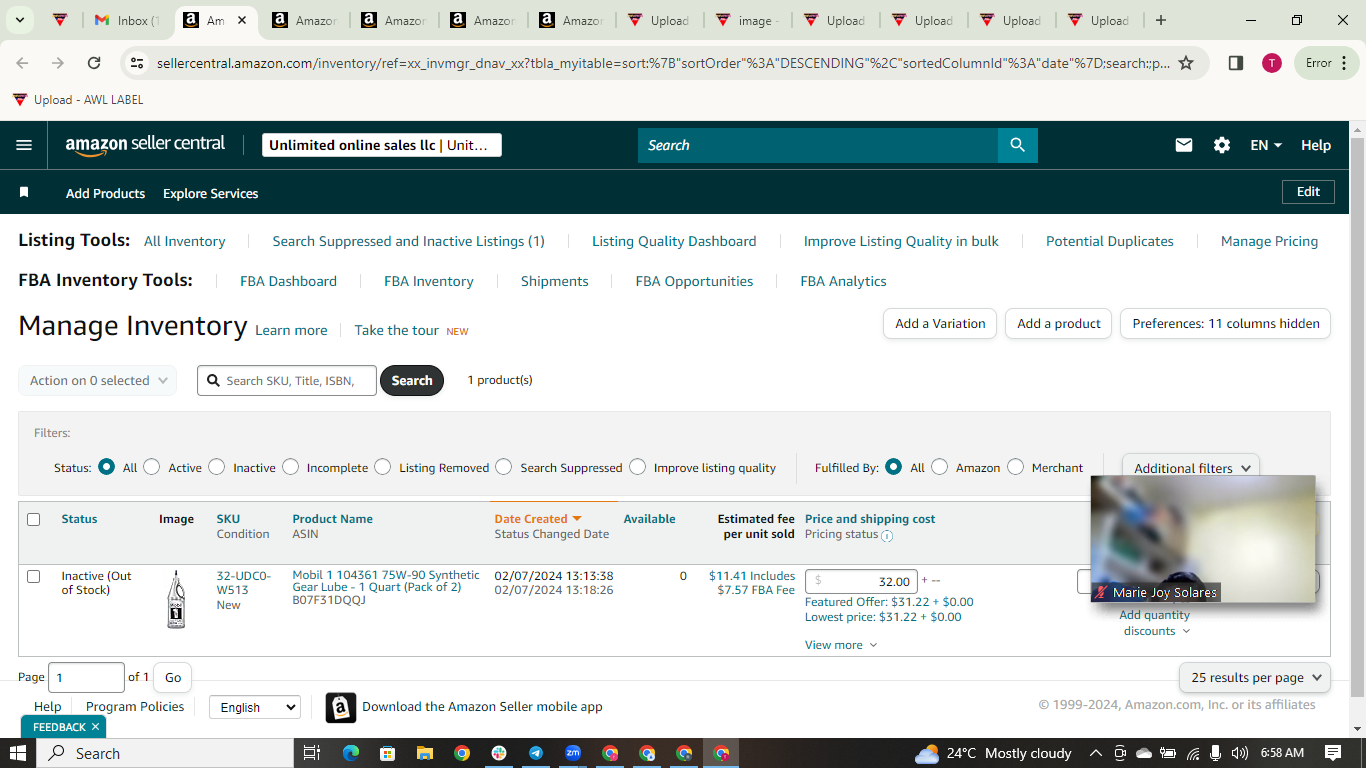Viewport: 1366px width, 768px height.
Task: Open Microsoft Store from the taskbar
Action: click(x=388, y=753)
